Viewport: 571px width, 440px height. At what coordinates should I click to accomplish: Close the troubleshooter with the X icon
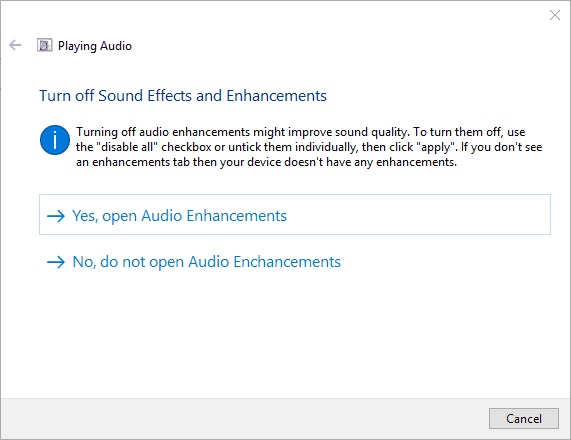555,15
